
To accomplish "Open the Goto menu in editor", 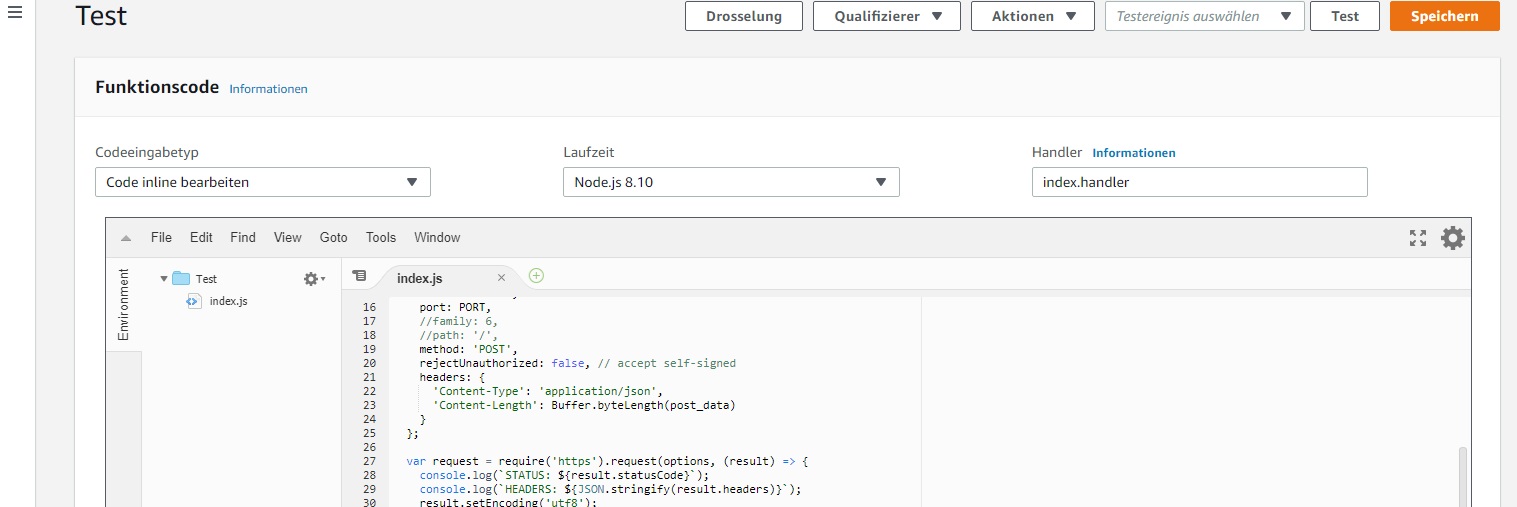I will [x=334, y=237].
